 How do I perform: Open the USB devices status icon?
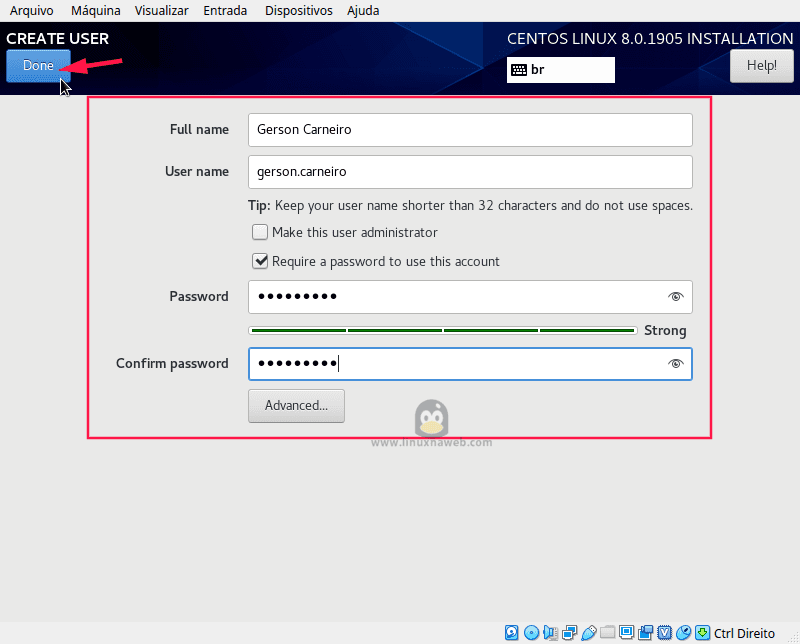click(x=588, y=633)
